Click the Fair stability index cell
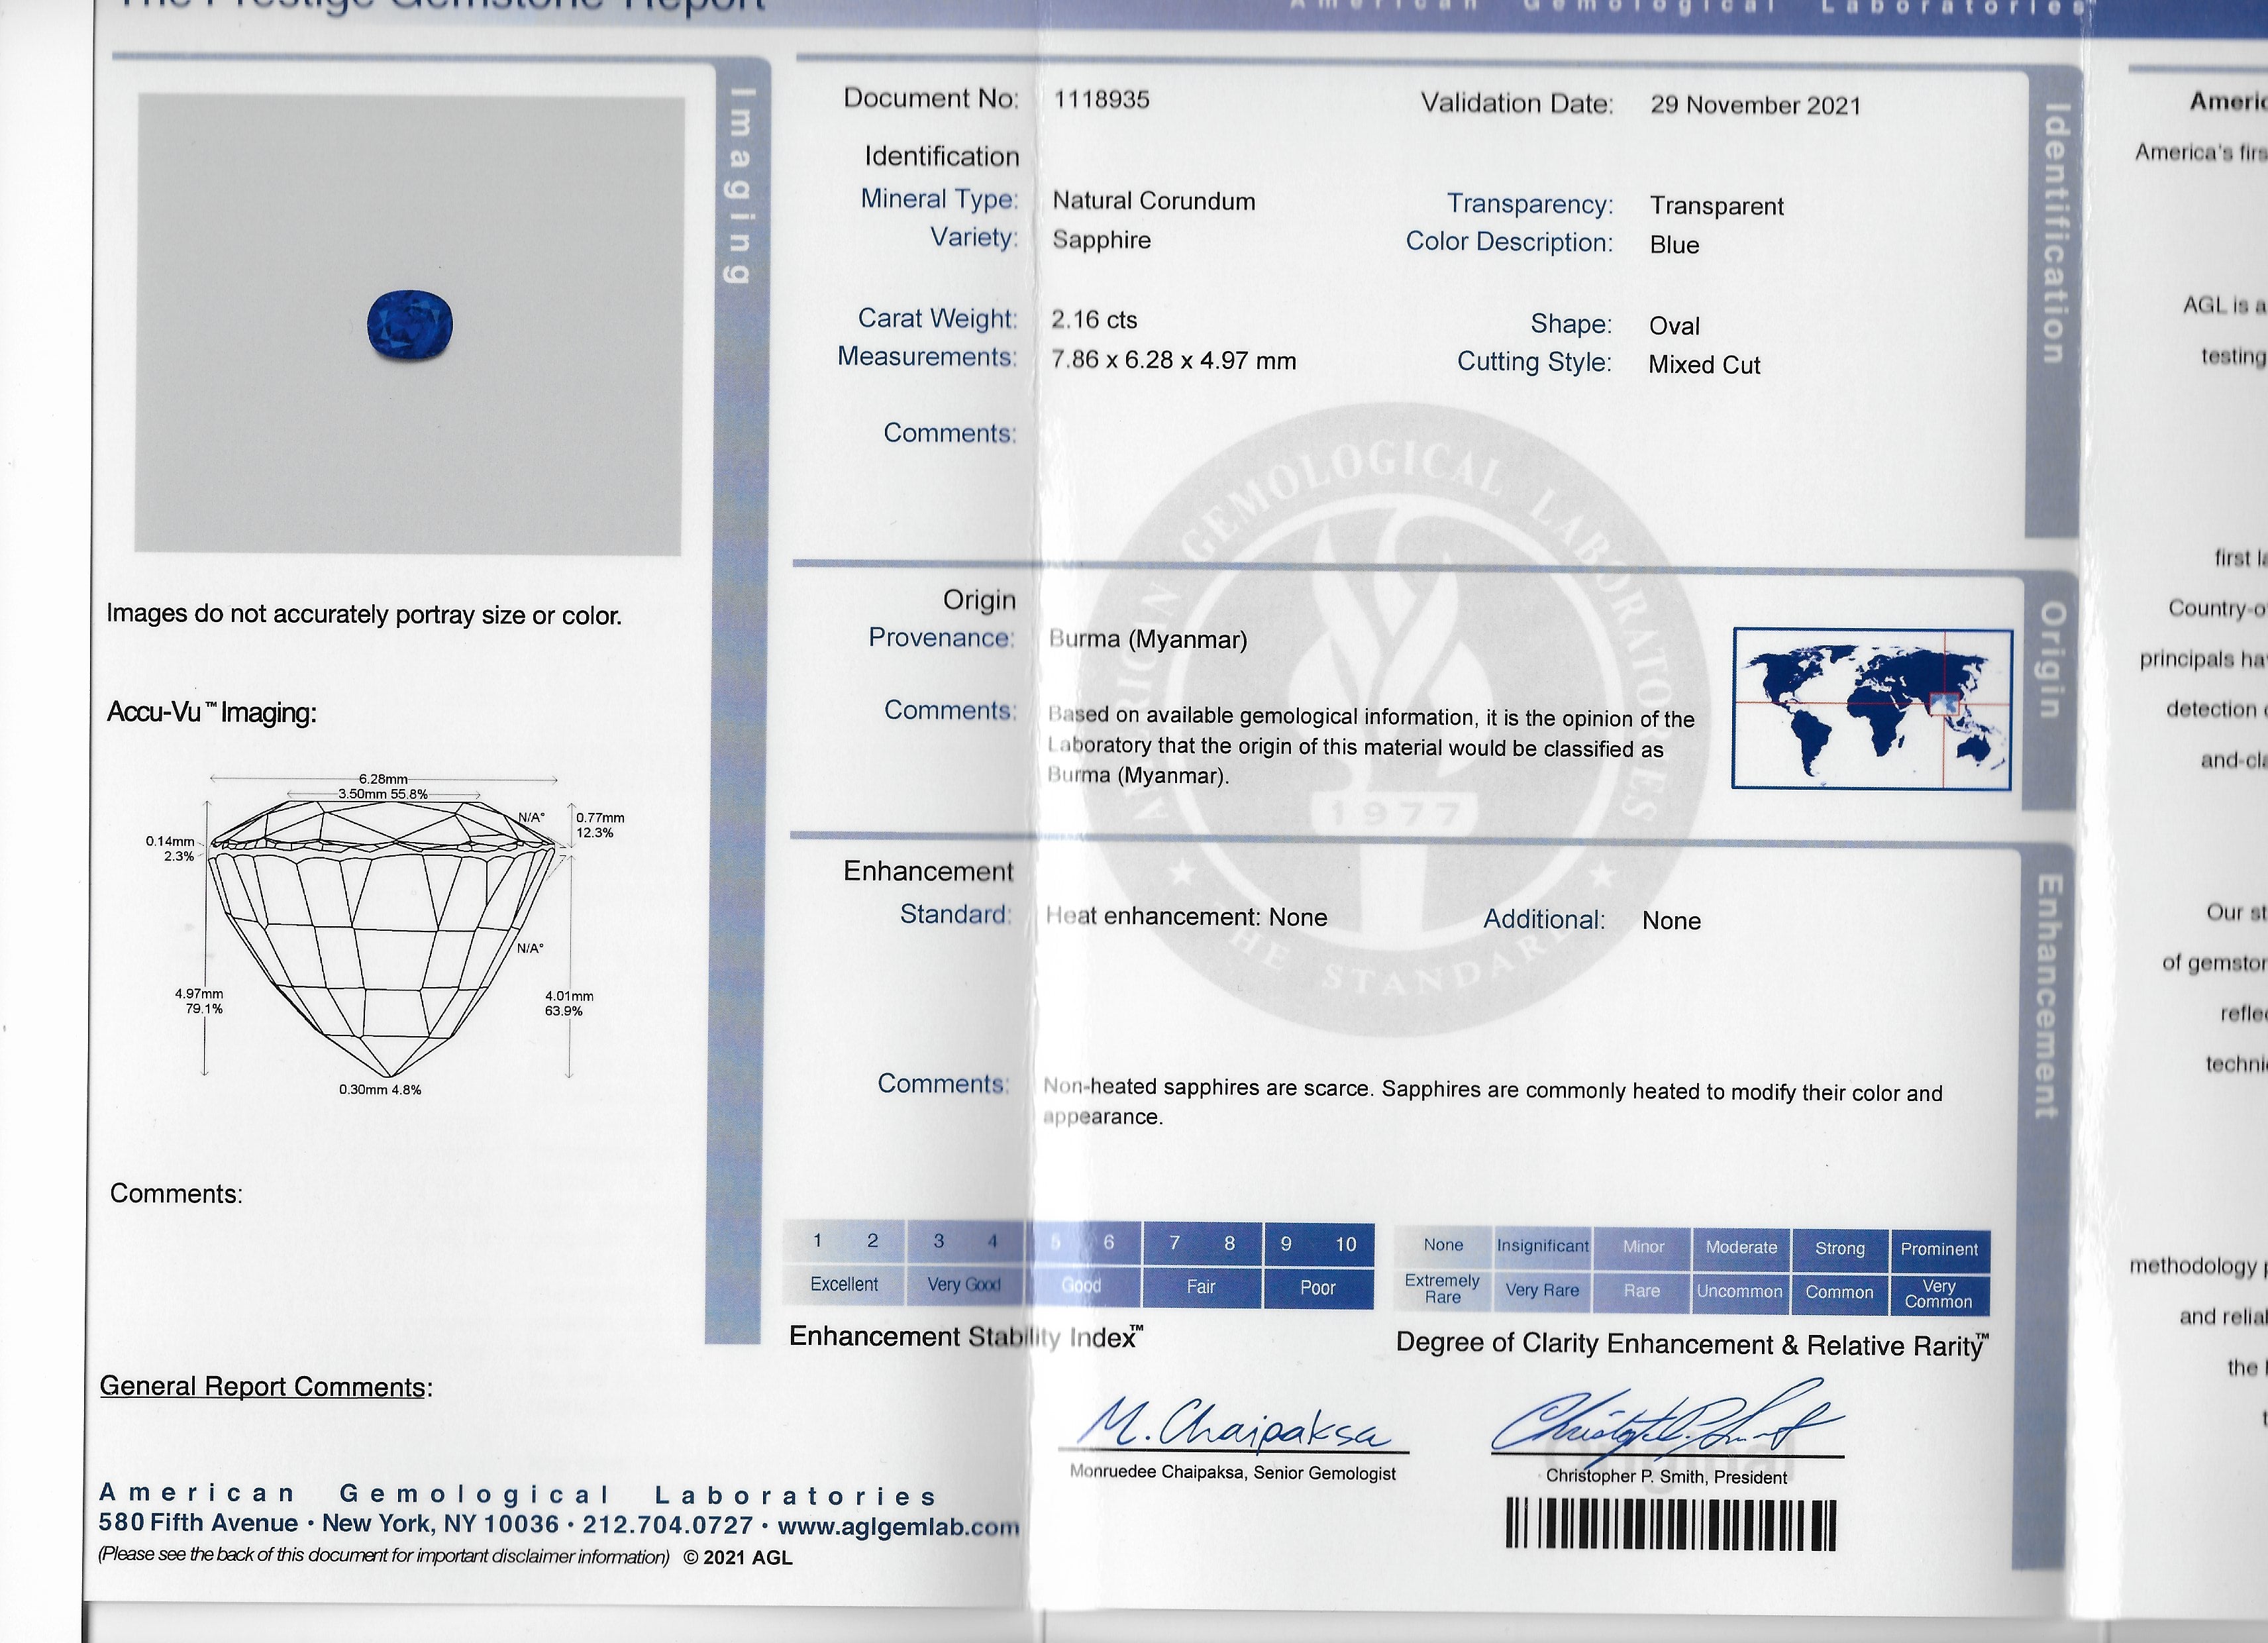The width and height of the screenshot is (2268, 1643). click(x=1201, y=1287)
